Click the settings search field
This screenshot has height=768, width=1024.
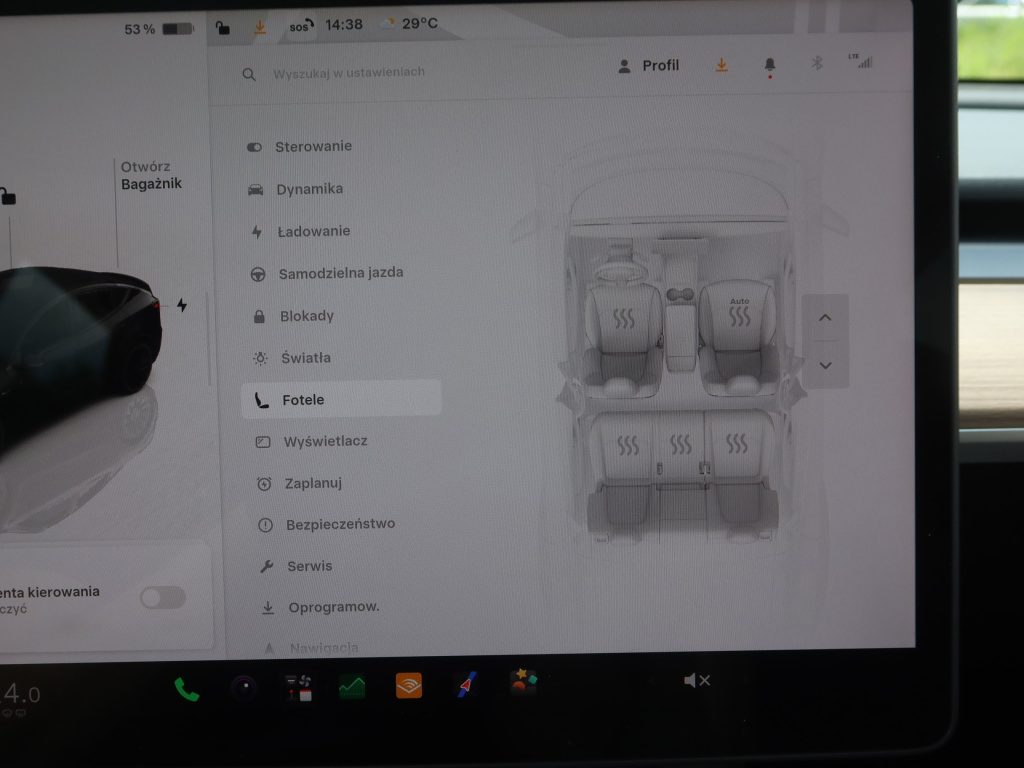tap(349, 72)
